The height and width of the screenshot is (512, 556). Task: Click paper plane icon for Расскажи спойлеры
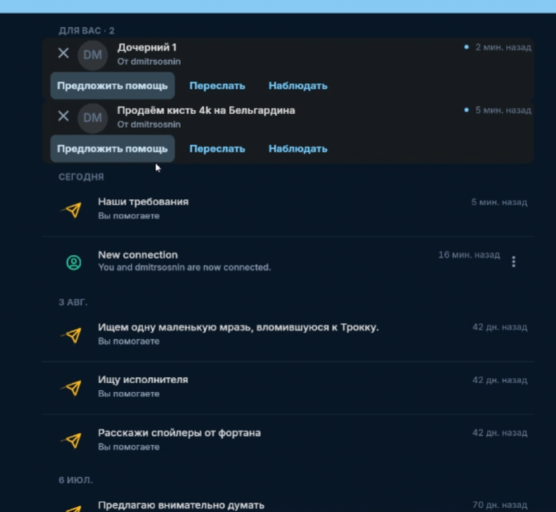[x=72, y=441]
